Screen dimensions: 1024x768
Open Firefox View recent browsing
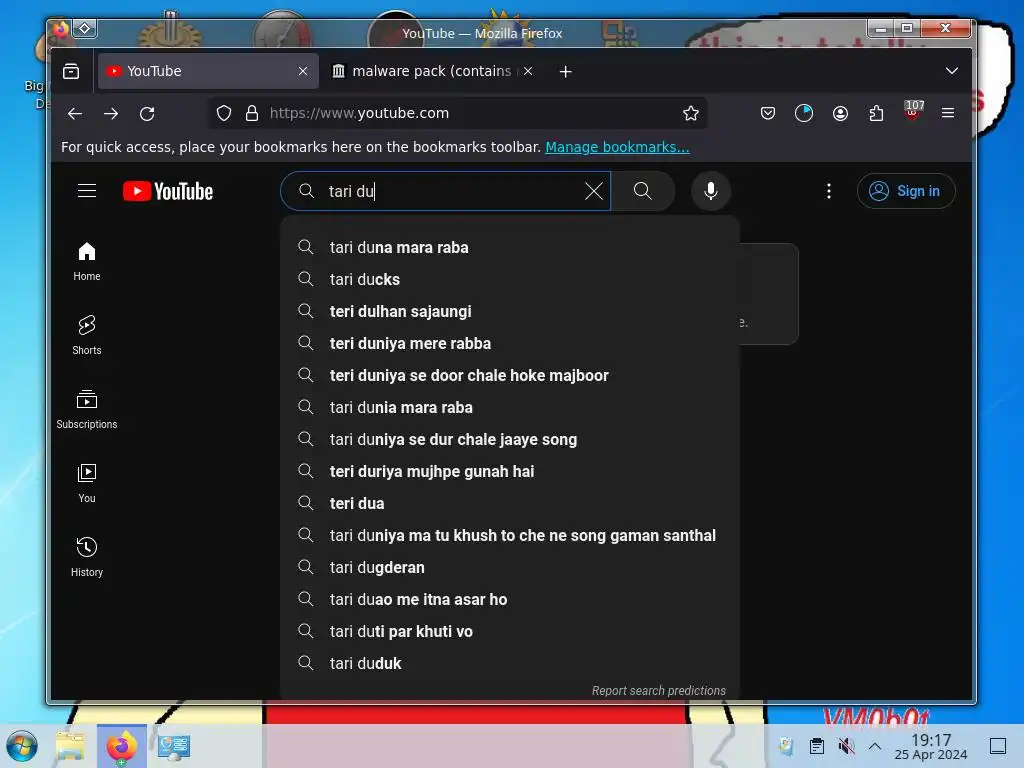pos(71,71)
